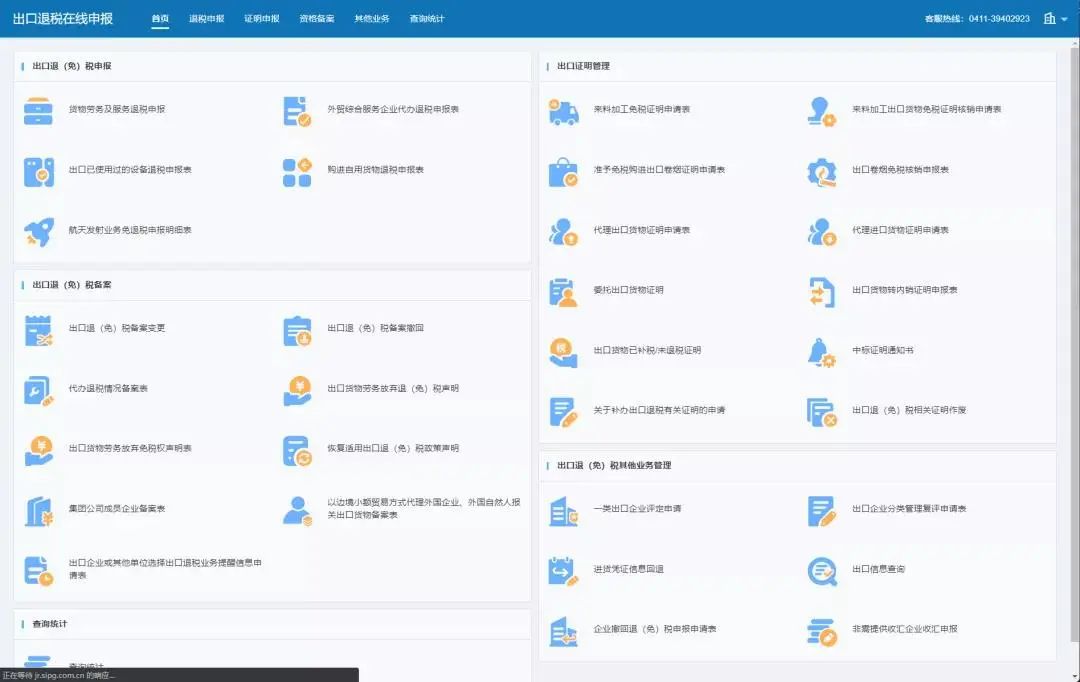Open 恢复适用出口退（免）税政策声明 icon
This screenshot has height=682, width=1080.
297,451
